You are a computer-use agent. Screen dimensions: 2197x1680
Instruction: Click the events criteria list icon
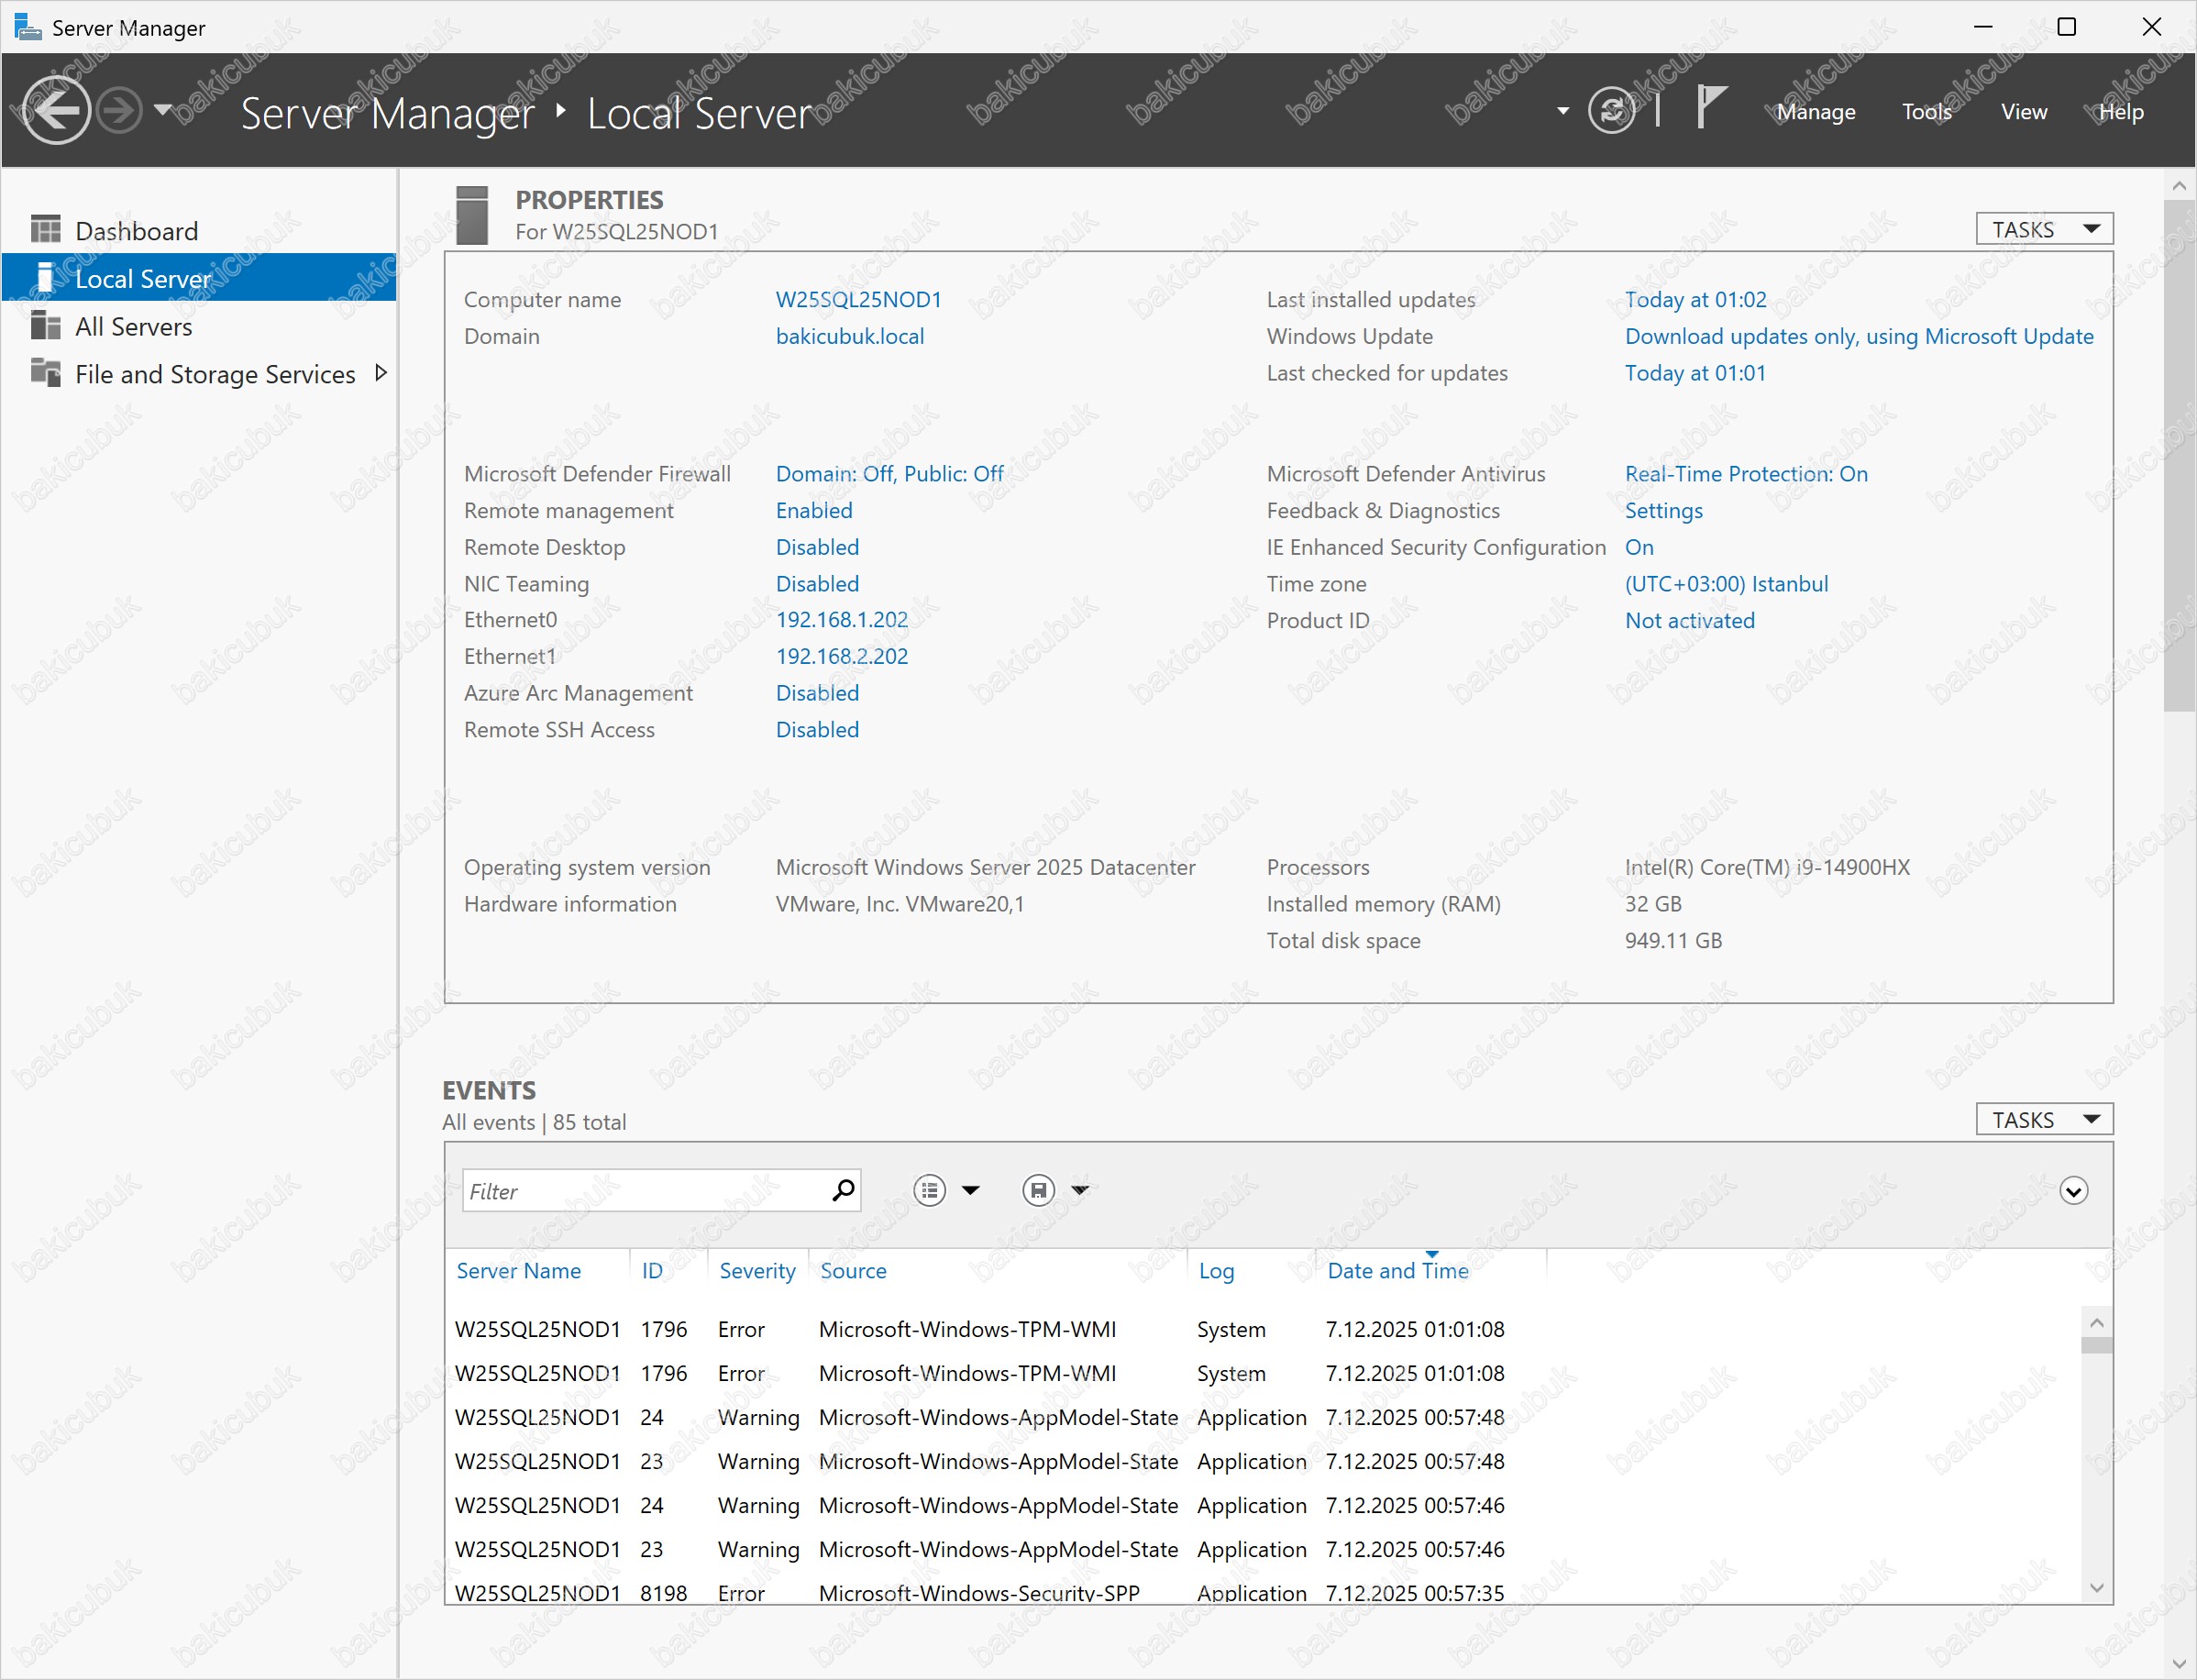[x=929, y=1190]
